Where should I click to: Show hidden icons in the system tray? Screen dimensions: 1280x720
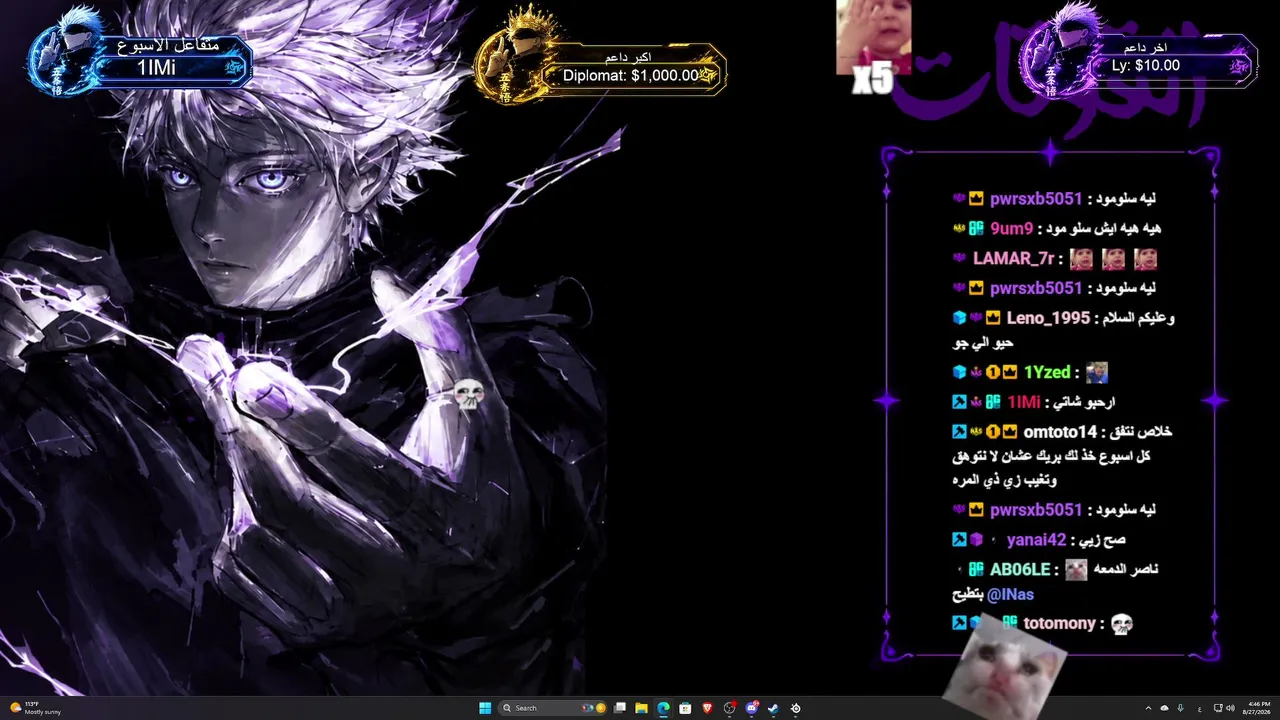(1148, 708)
